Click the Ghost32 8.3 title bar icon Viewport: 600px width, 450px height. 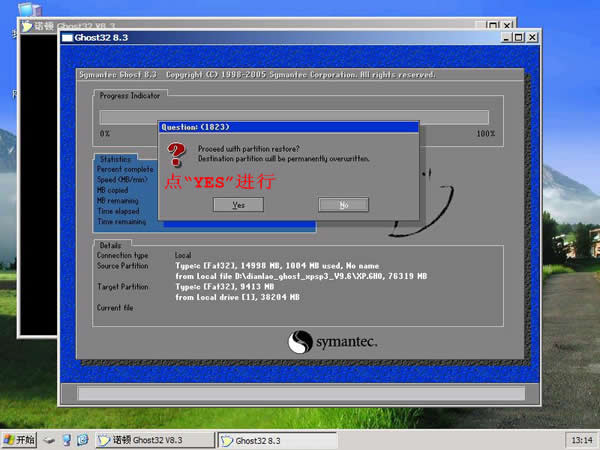coord(67,38)
